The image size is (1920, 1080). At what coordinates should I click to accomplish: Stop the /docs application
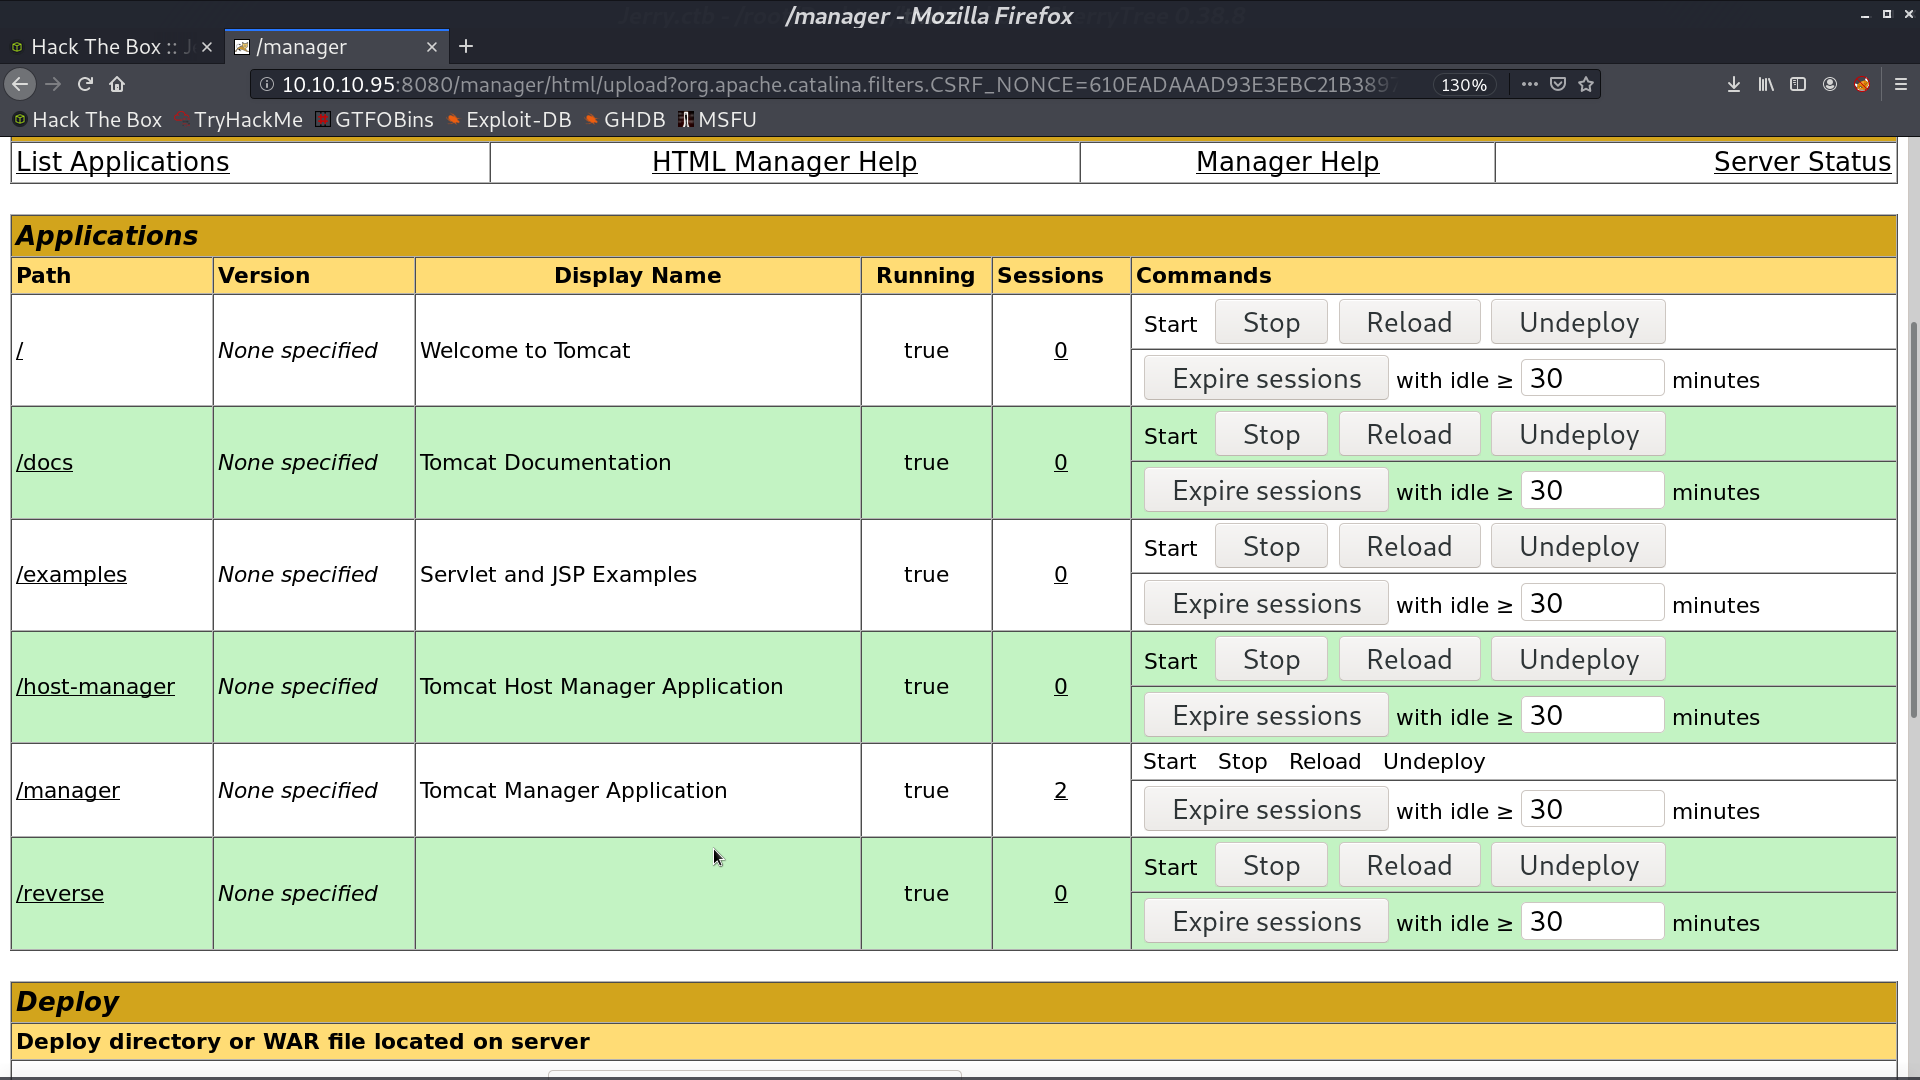click(x=1271, y=435)
